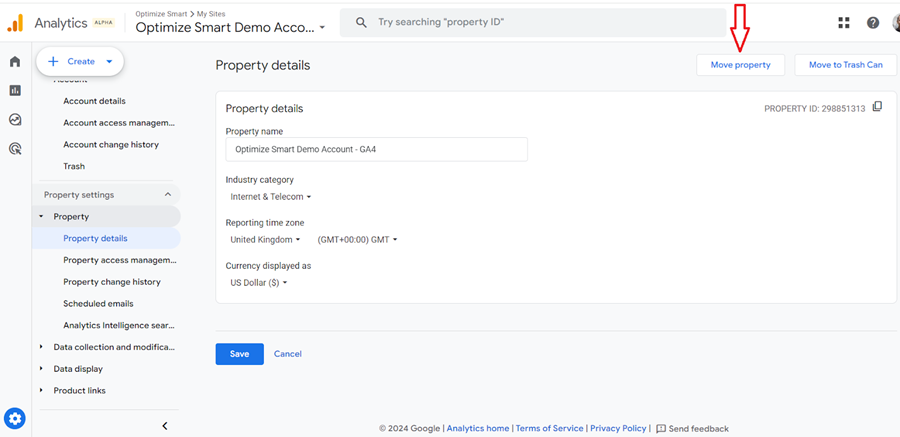Open the Advertising icon in sidebar

[15, 149]
